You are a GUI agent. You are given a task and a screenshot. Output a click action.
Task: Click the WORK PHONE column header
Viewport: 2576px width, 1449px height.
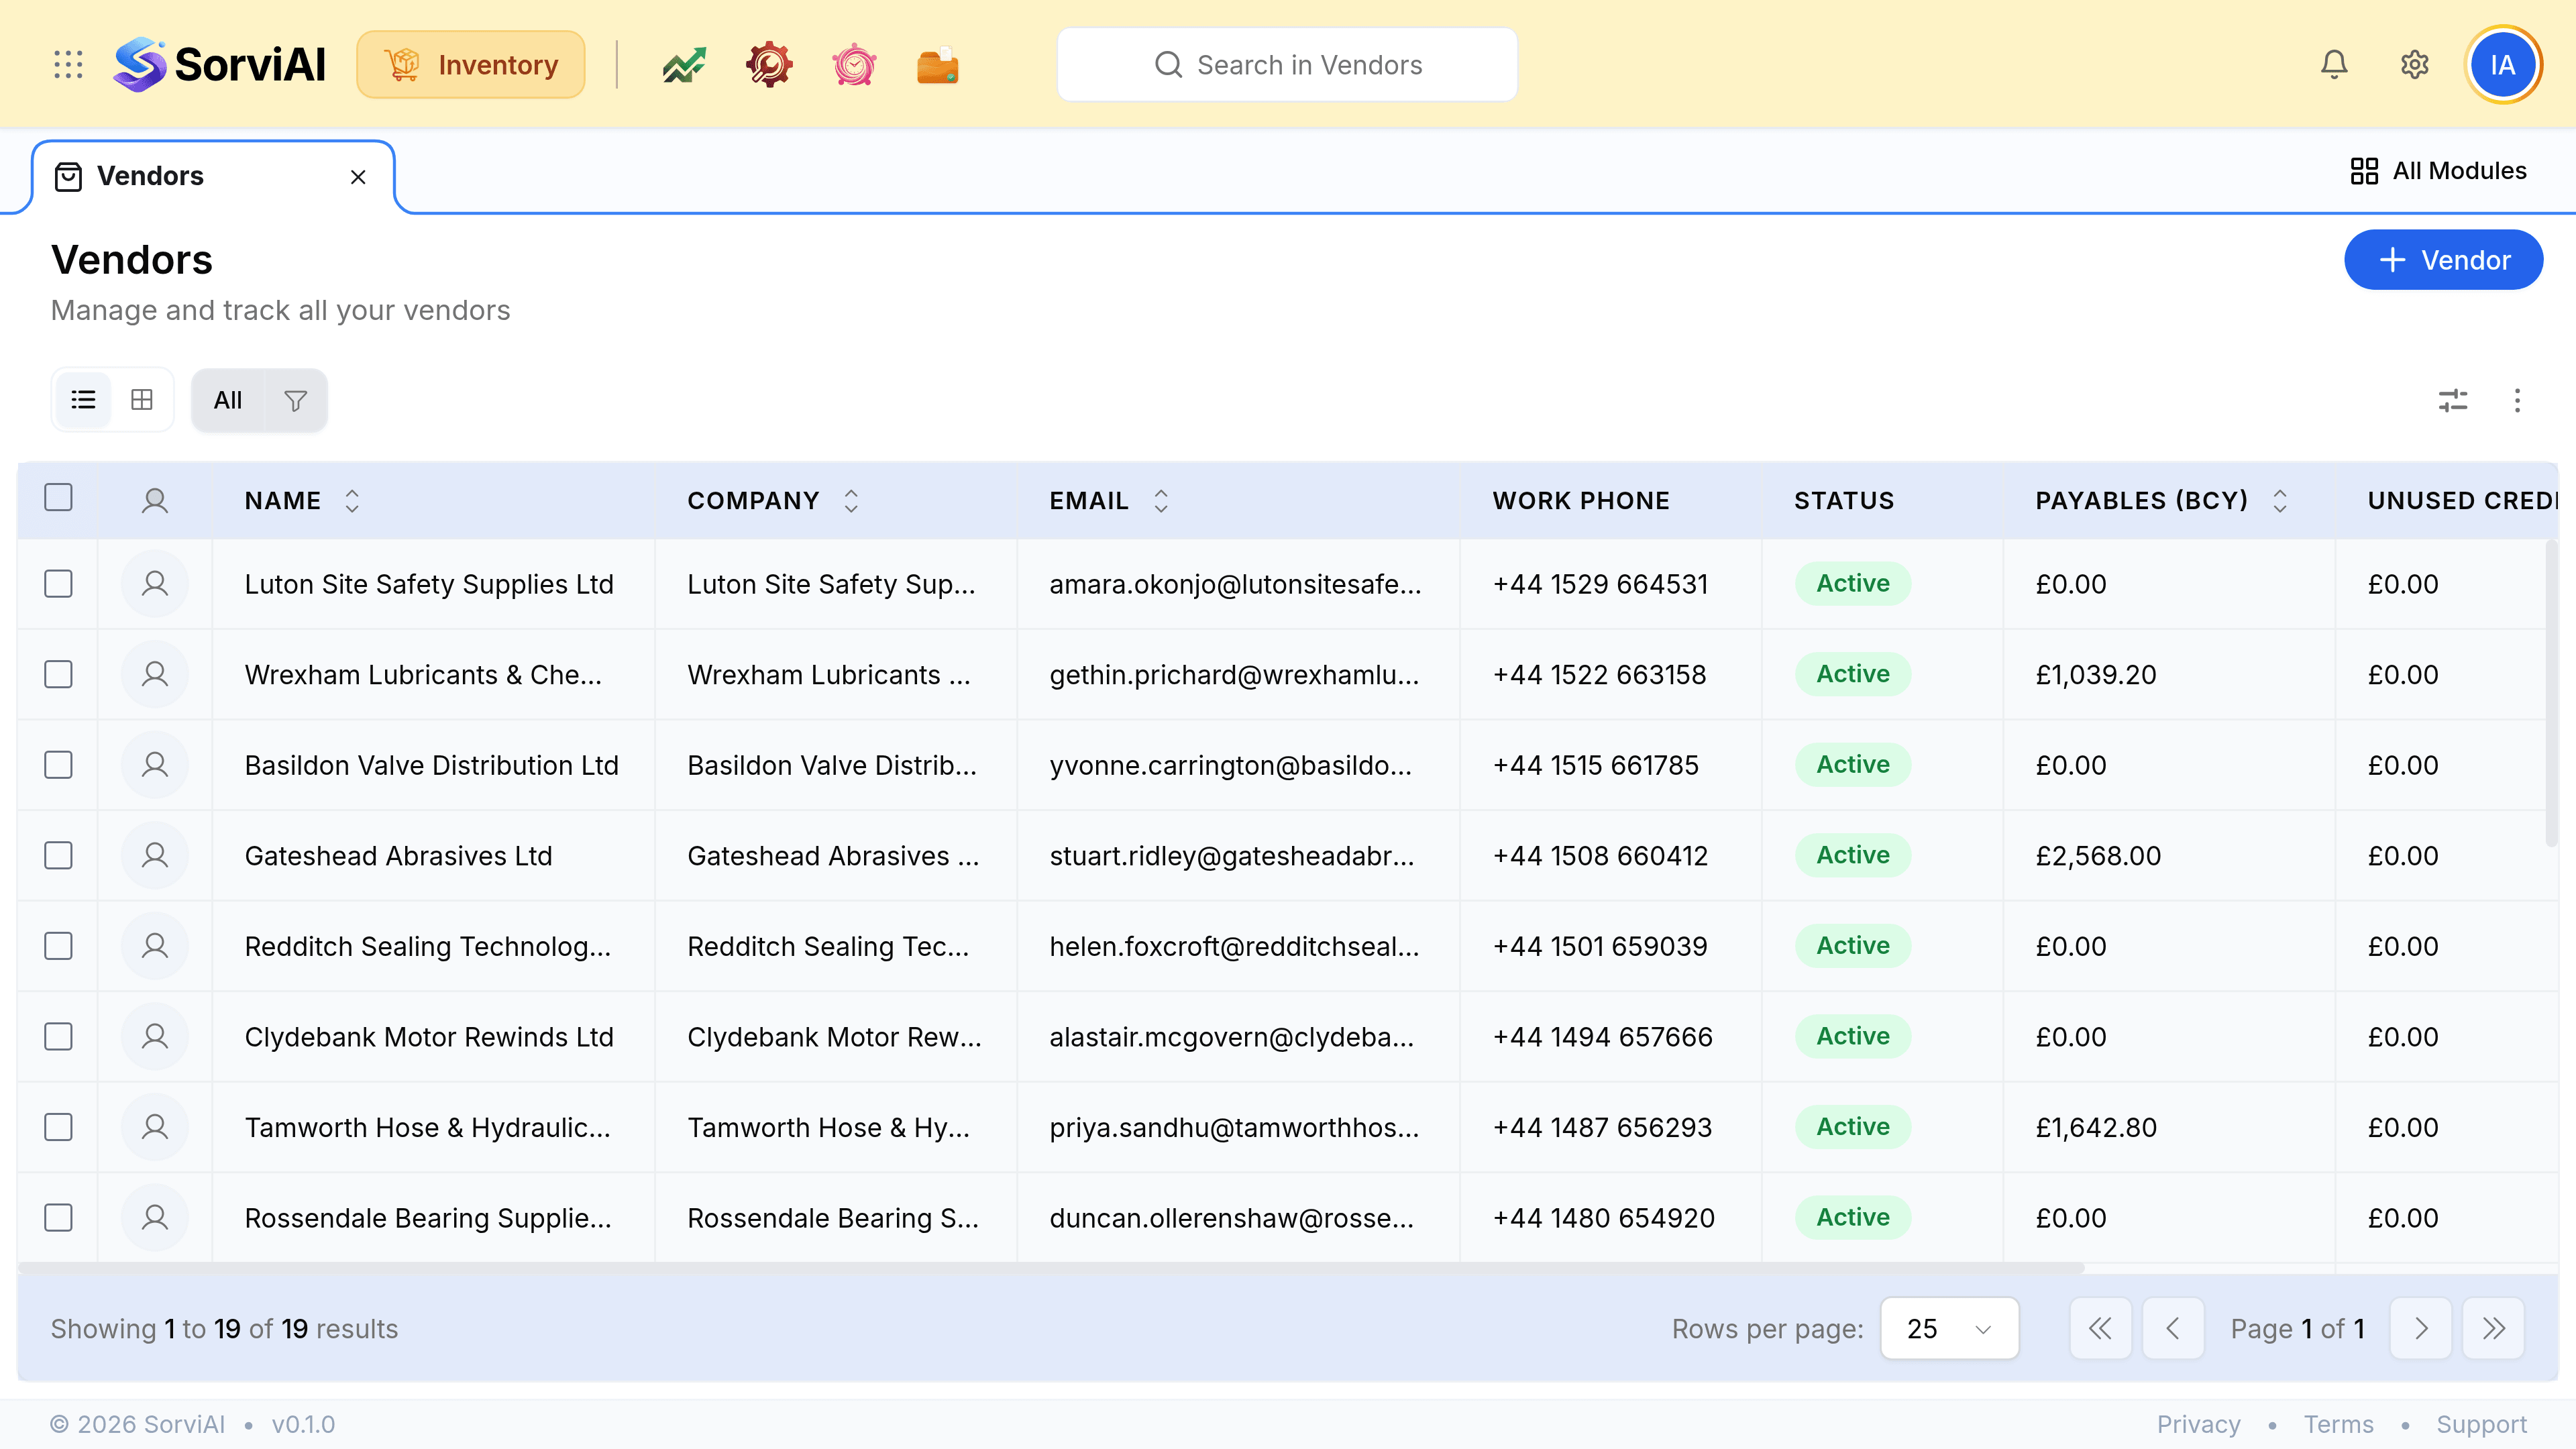(x=1581, y=501)
